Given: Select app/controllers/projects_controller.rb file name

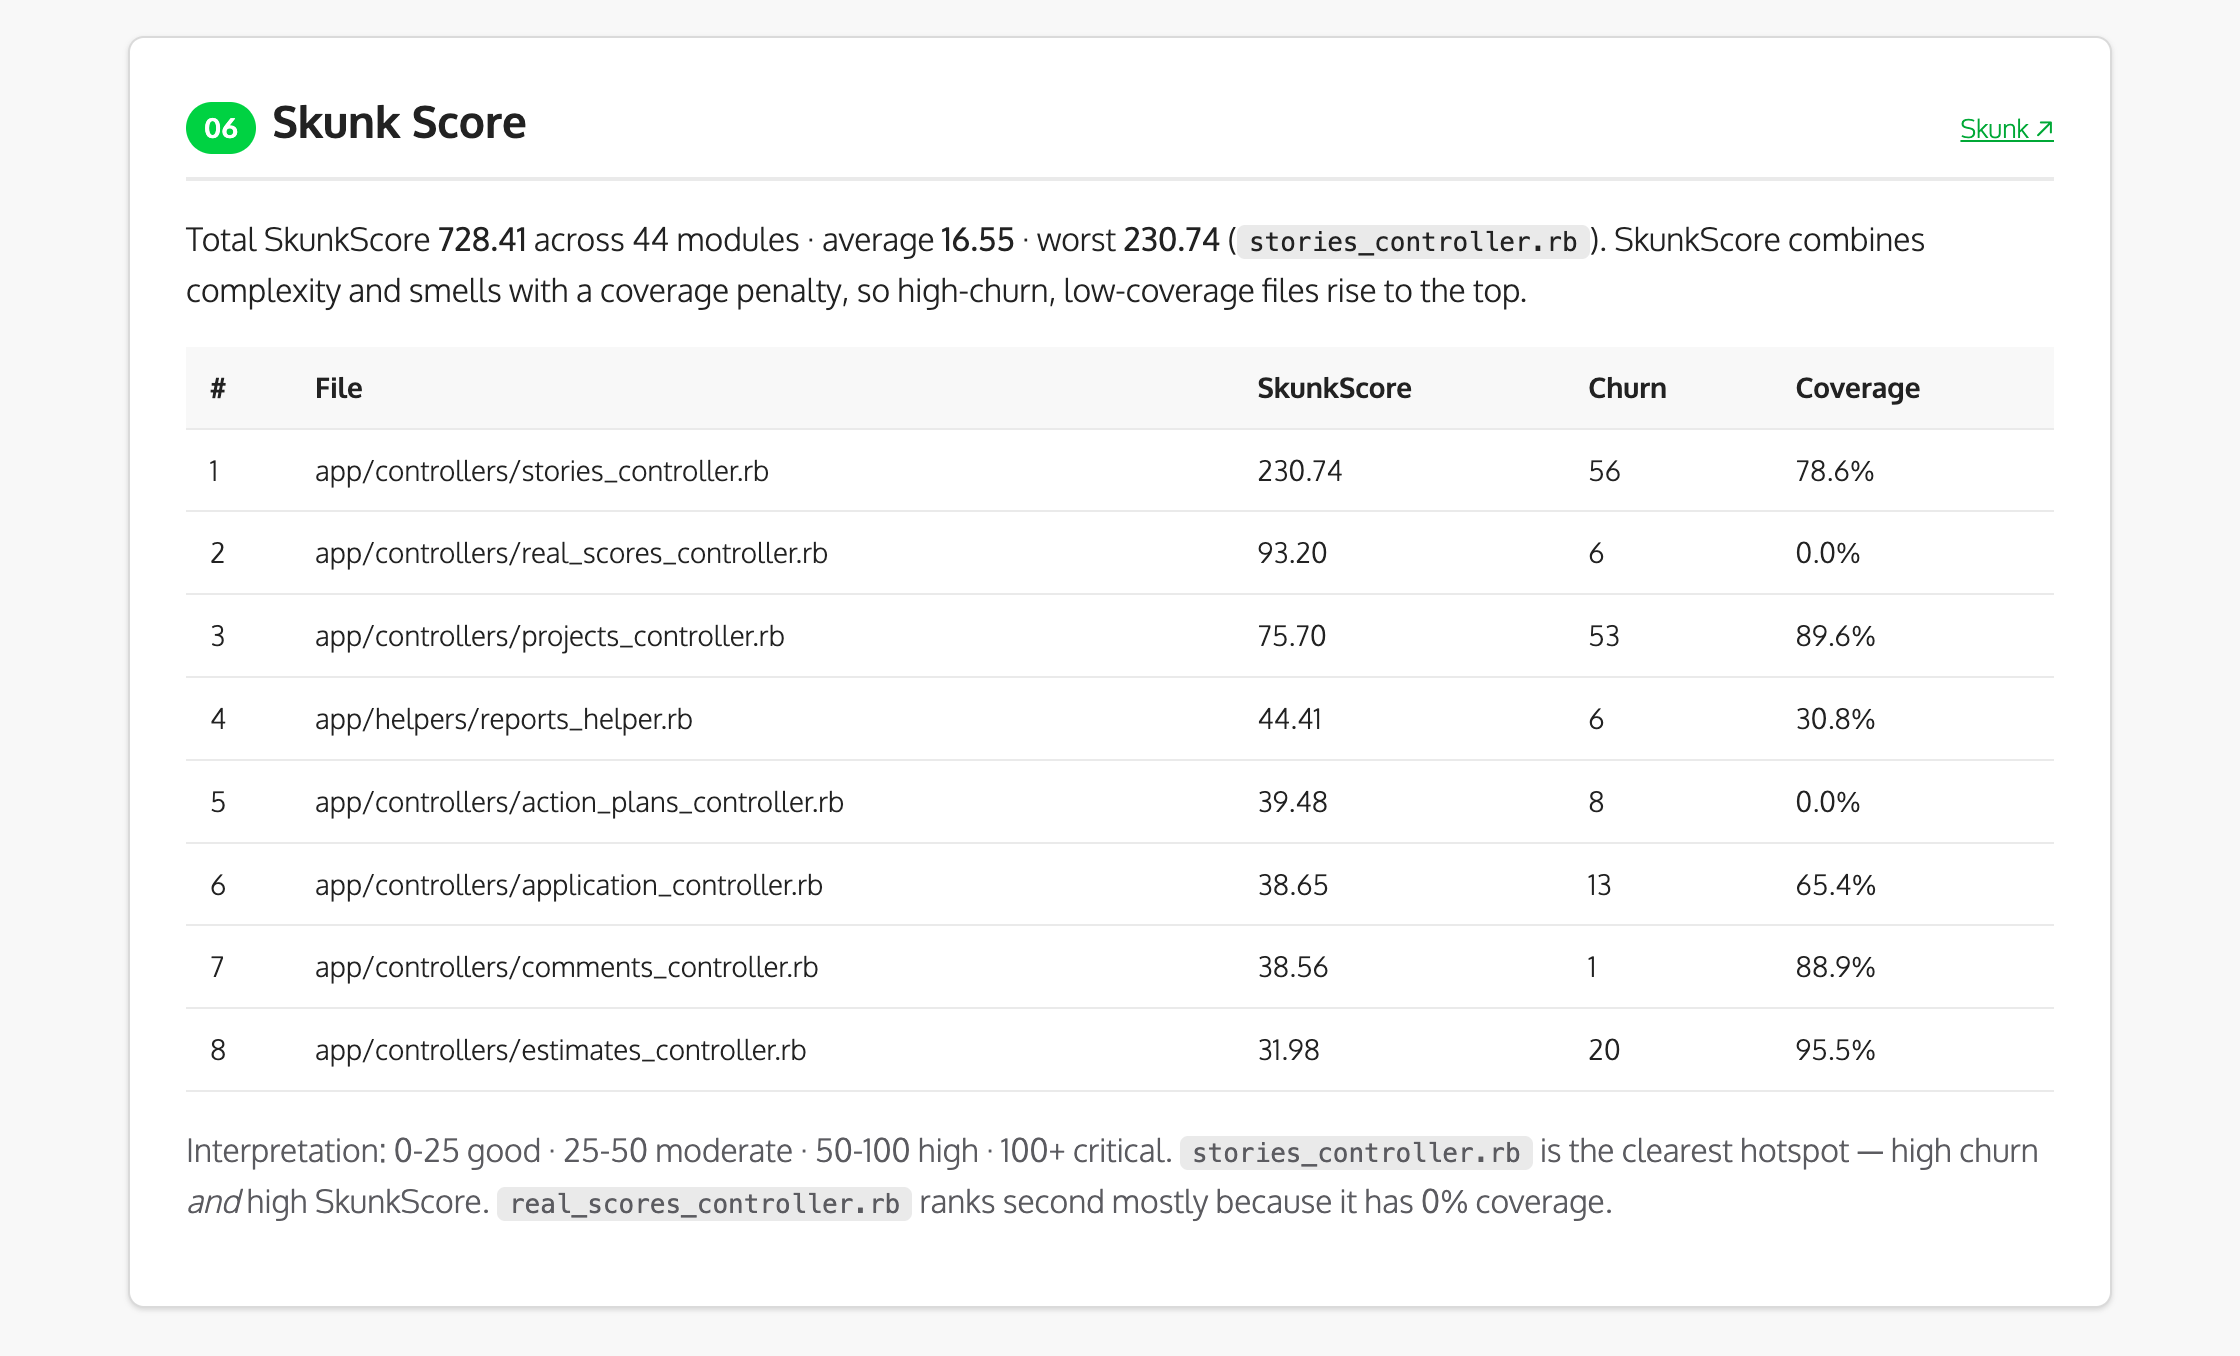Looking at the screenshot, I should point(550,636).
